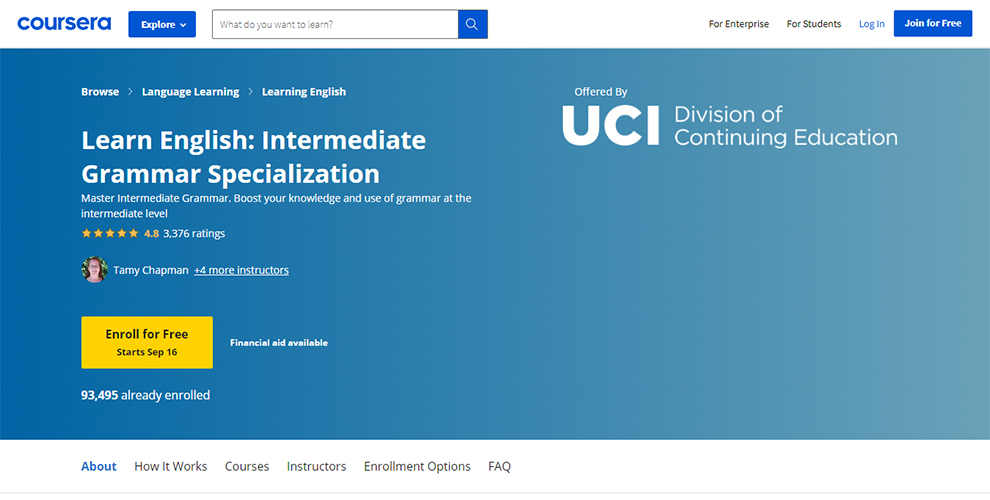
Task: Switch to the Courses tab
Action: click(x=247, y=467)
